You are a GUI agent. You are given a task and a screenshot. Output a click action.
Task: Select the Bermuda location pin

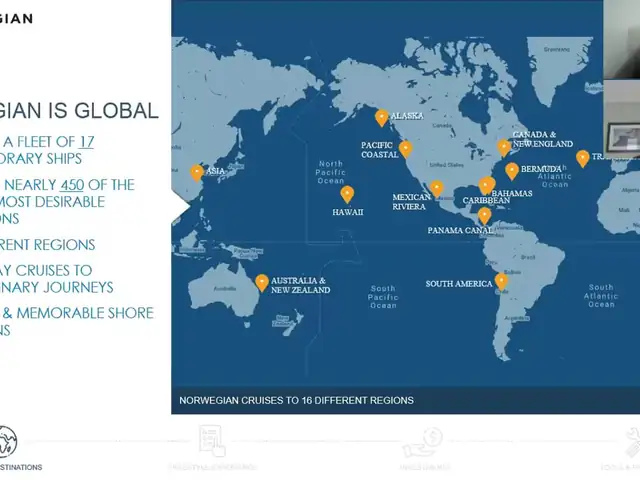coord(512,171)
